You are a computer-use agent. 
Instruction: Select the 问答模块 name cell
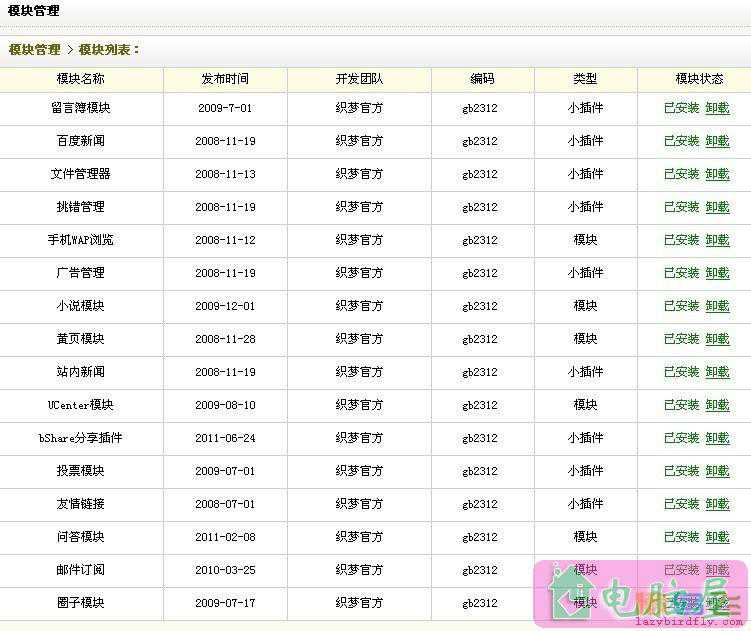80,537
